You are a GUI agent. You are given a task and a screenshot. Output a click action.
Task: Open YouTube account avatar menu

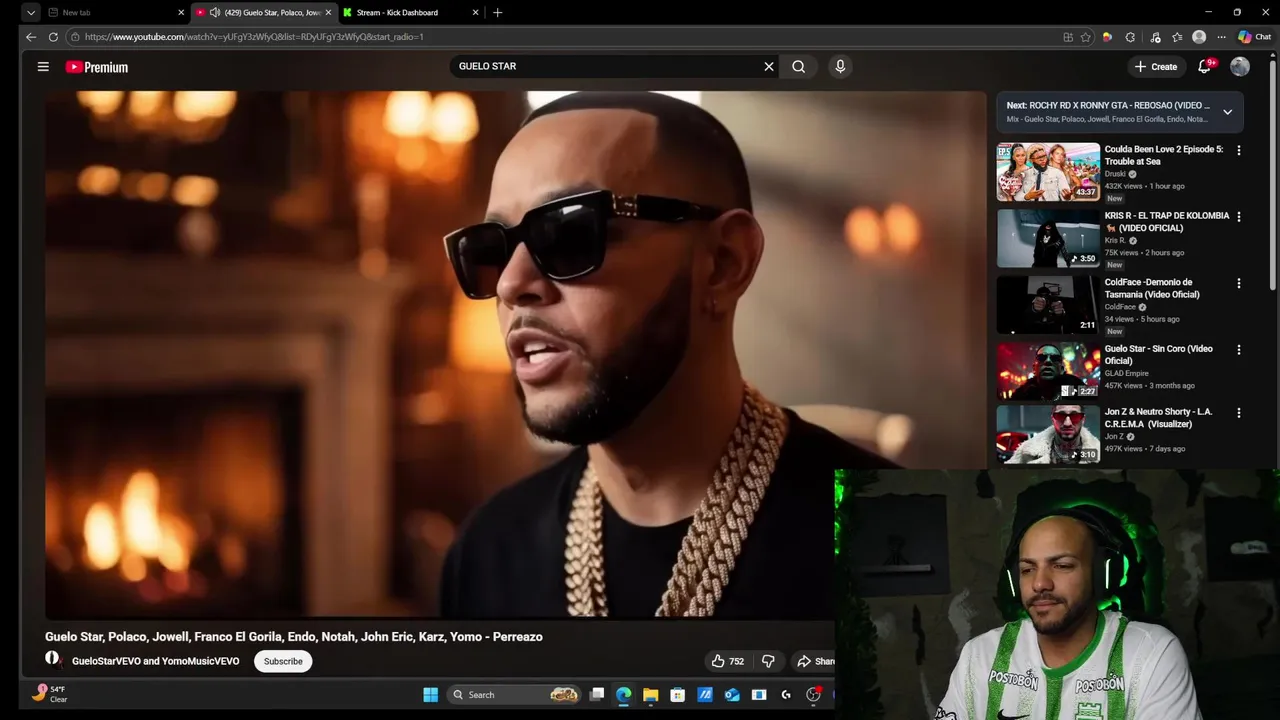[x=1240, y=67]
